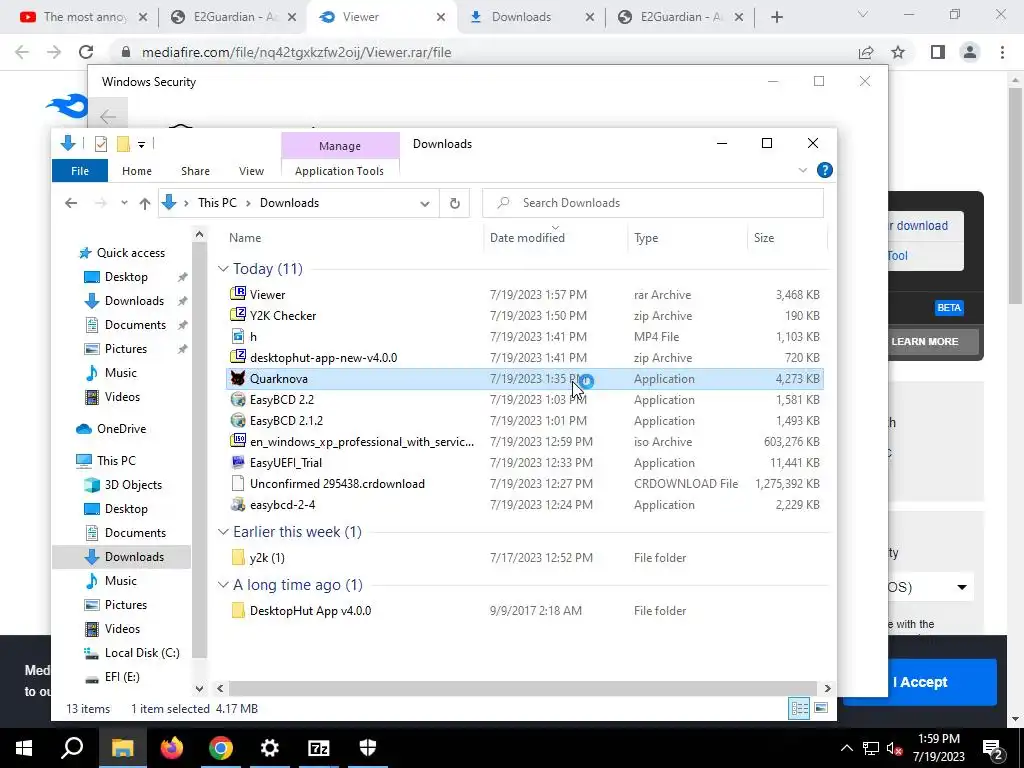Expand the address bar history dropdown
Screen dimensions: 1024x768
tap(424, 203)
